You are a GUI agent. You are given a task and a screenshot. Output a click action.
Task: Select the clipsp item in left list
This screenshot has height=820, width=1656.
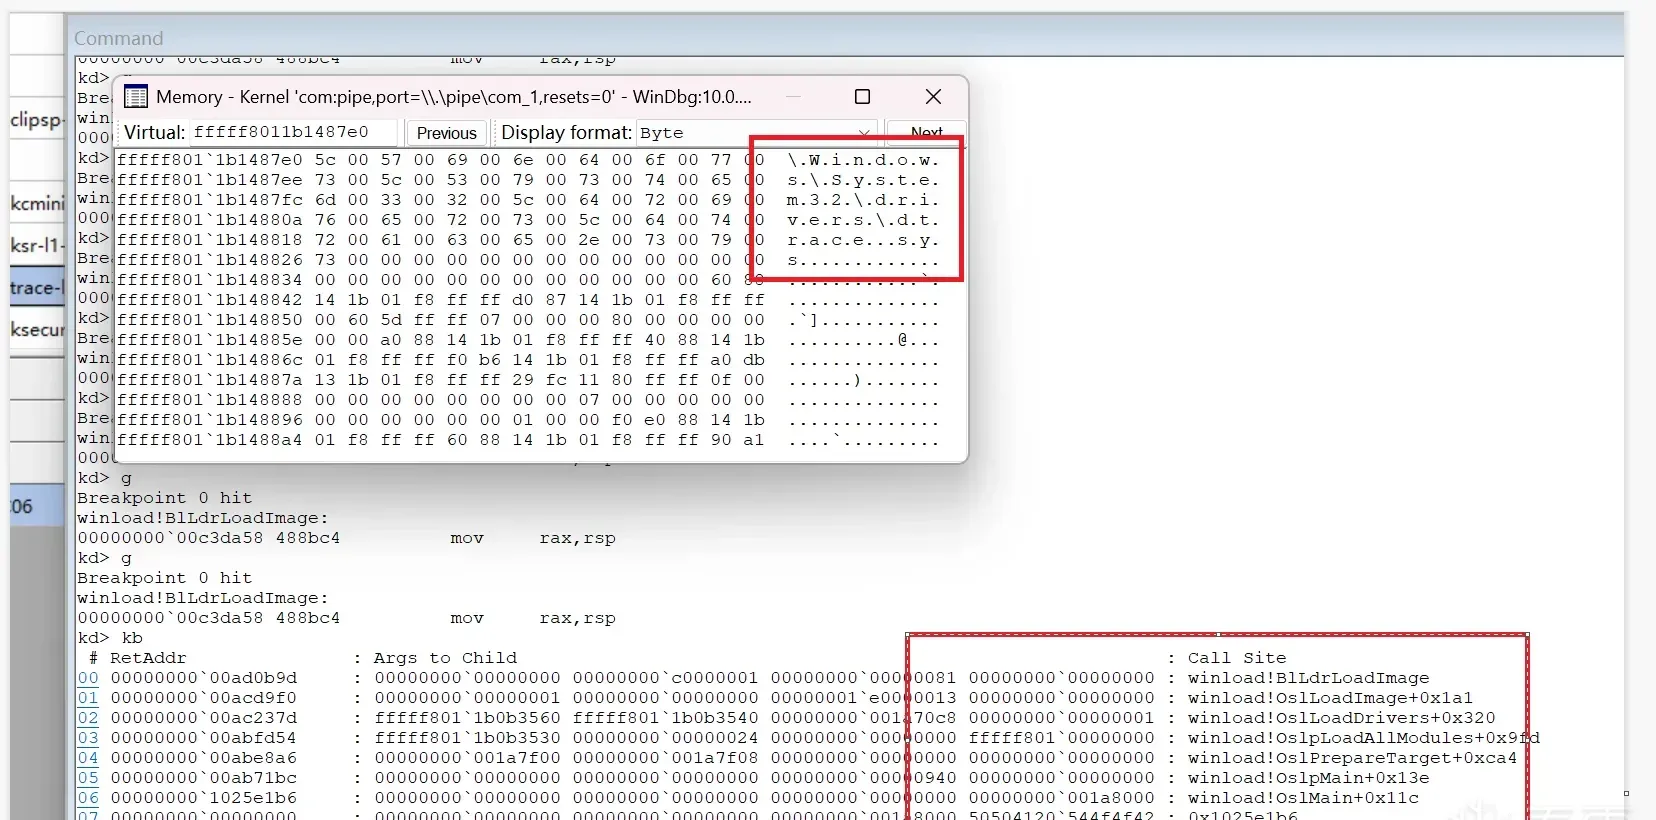point(37,119)
